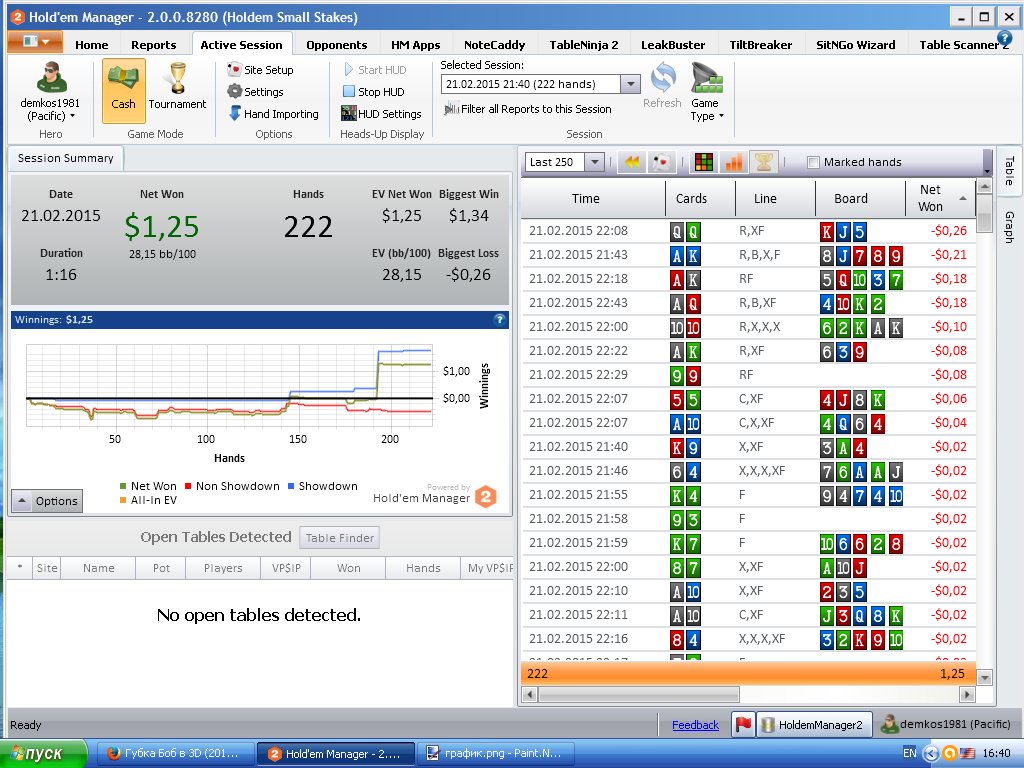Toggle Net Won legend swatch
The image size is (1024, 768).
coord(123,486)
